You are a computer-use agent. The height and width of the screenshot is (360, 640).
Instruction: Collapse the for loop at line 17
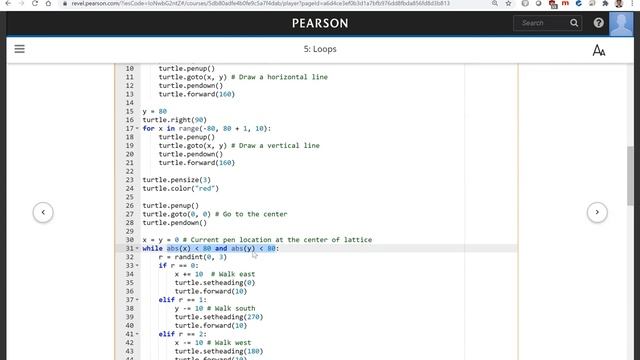(x=137, y=129)
